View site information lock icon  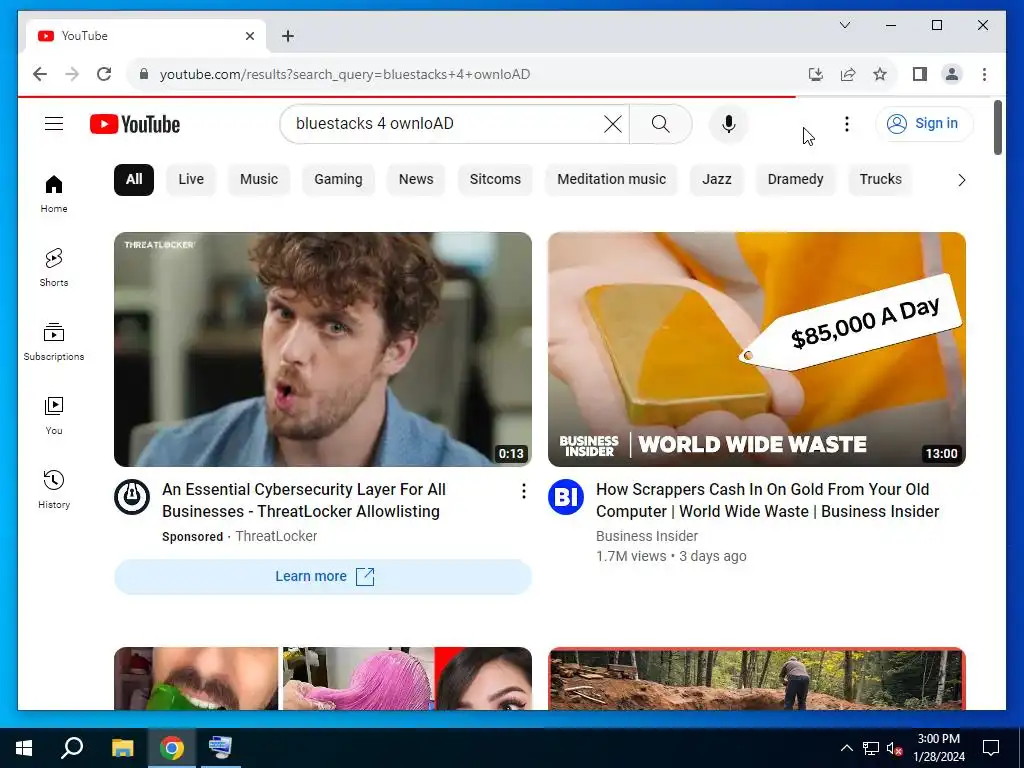click(144, 74)
